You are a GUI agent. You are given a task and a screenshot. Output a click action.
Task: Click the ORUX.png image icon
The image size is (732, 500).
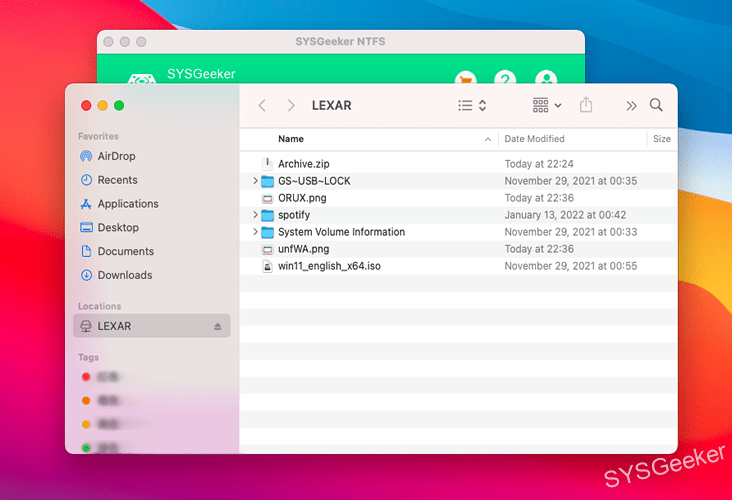[267, 198]
